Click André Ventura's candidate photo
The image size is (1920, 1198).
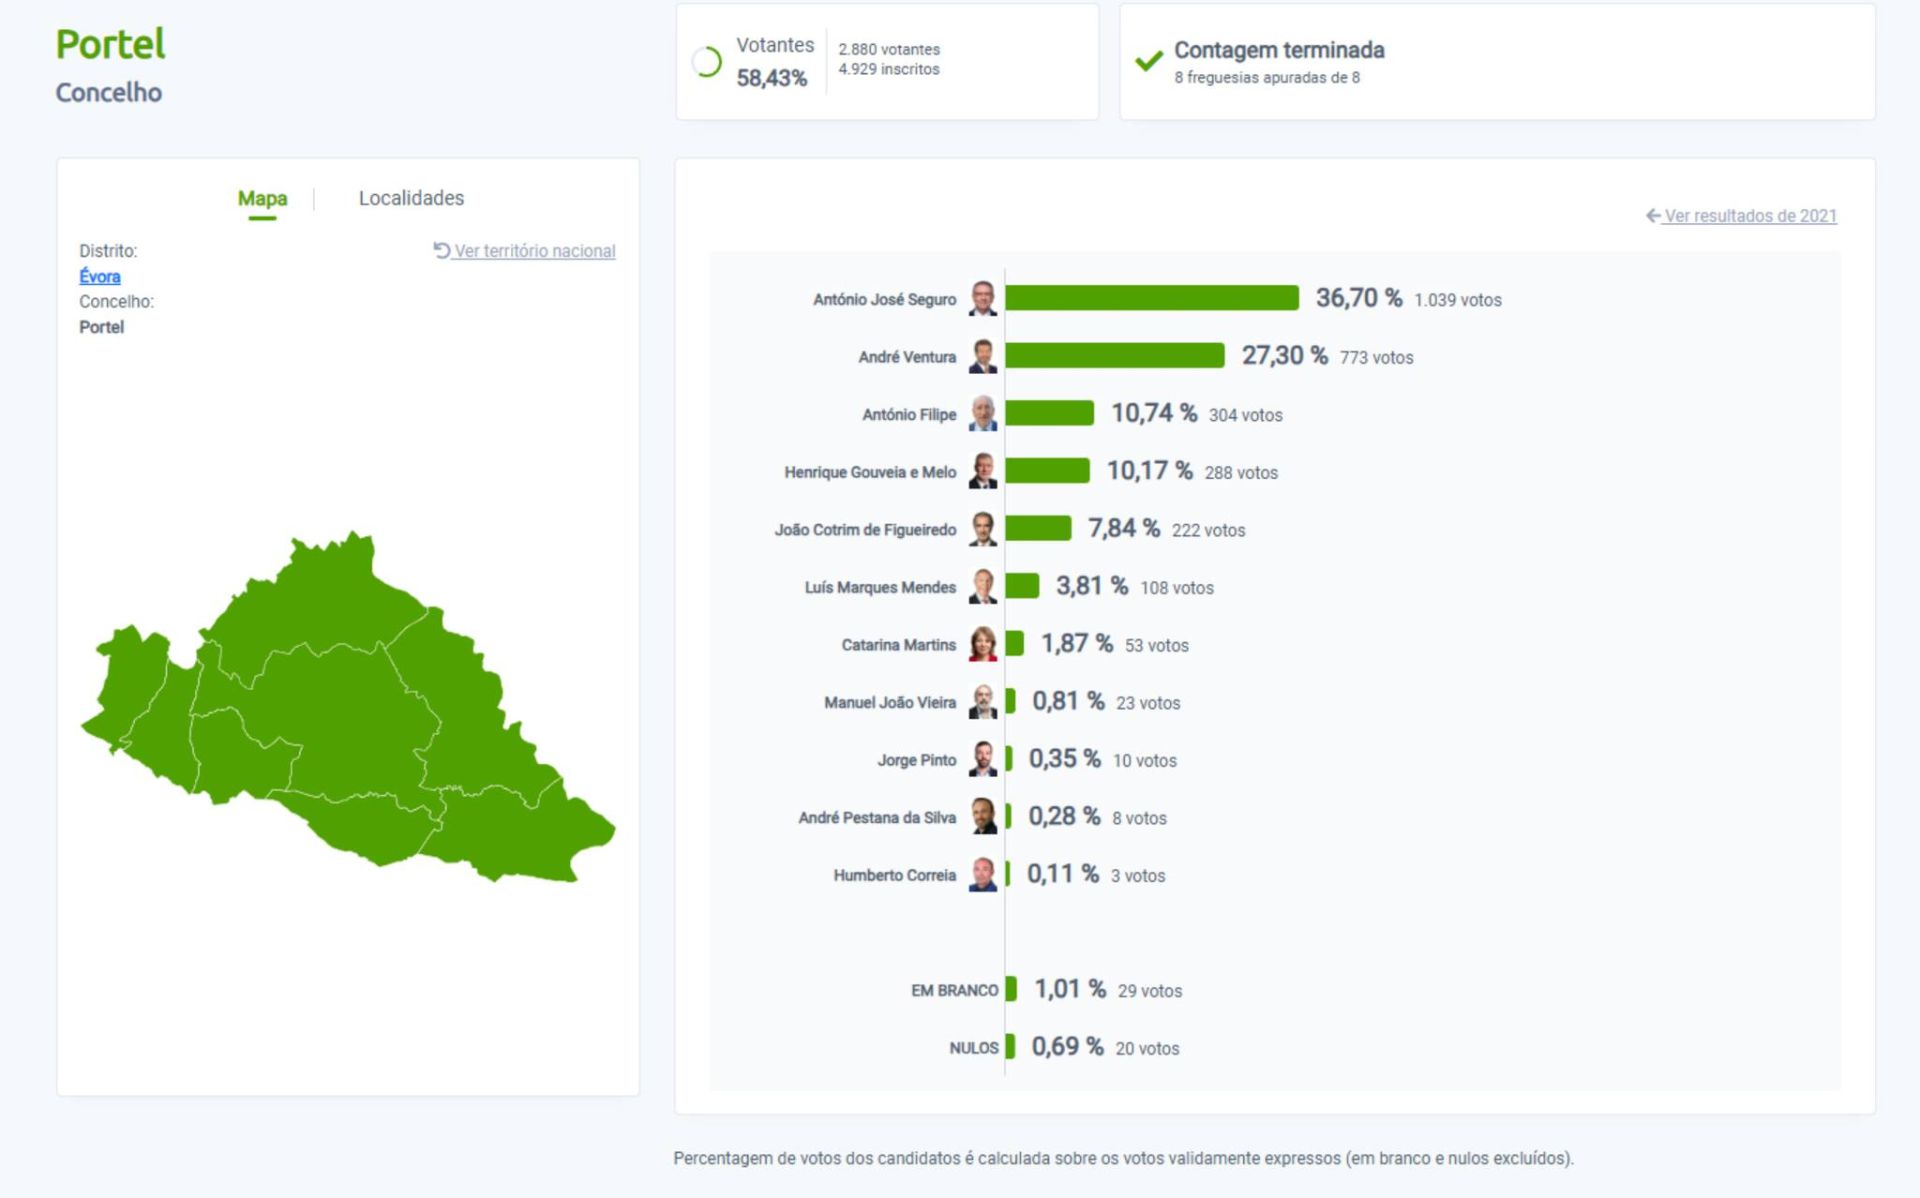click(983, 357)
